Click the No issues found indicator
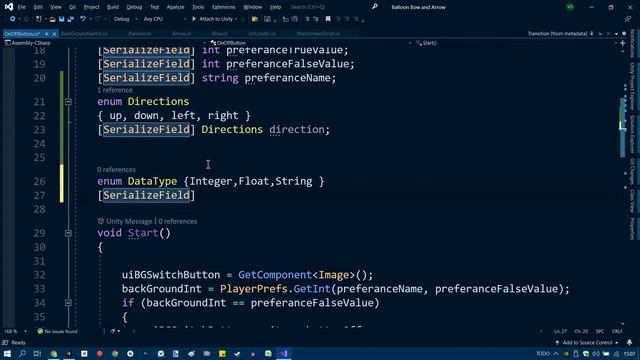Screen dimensions: 640x360 (x=57, y=331)
